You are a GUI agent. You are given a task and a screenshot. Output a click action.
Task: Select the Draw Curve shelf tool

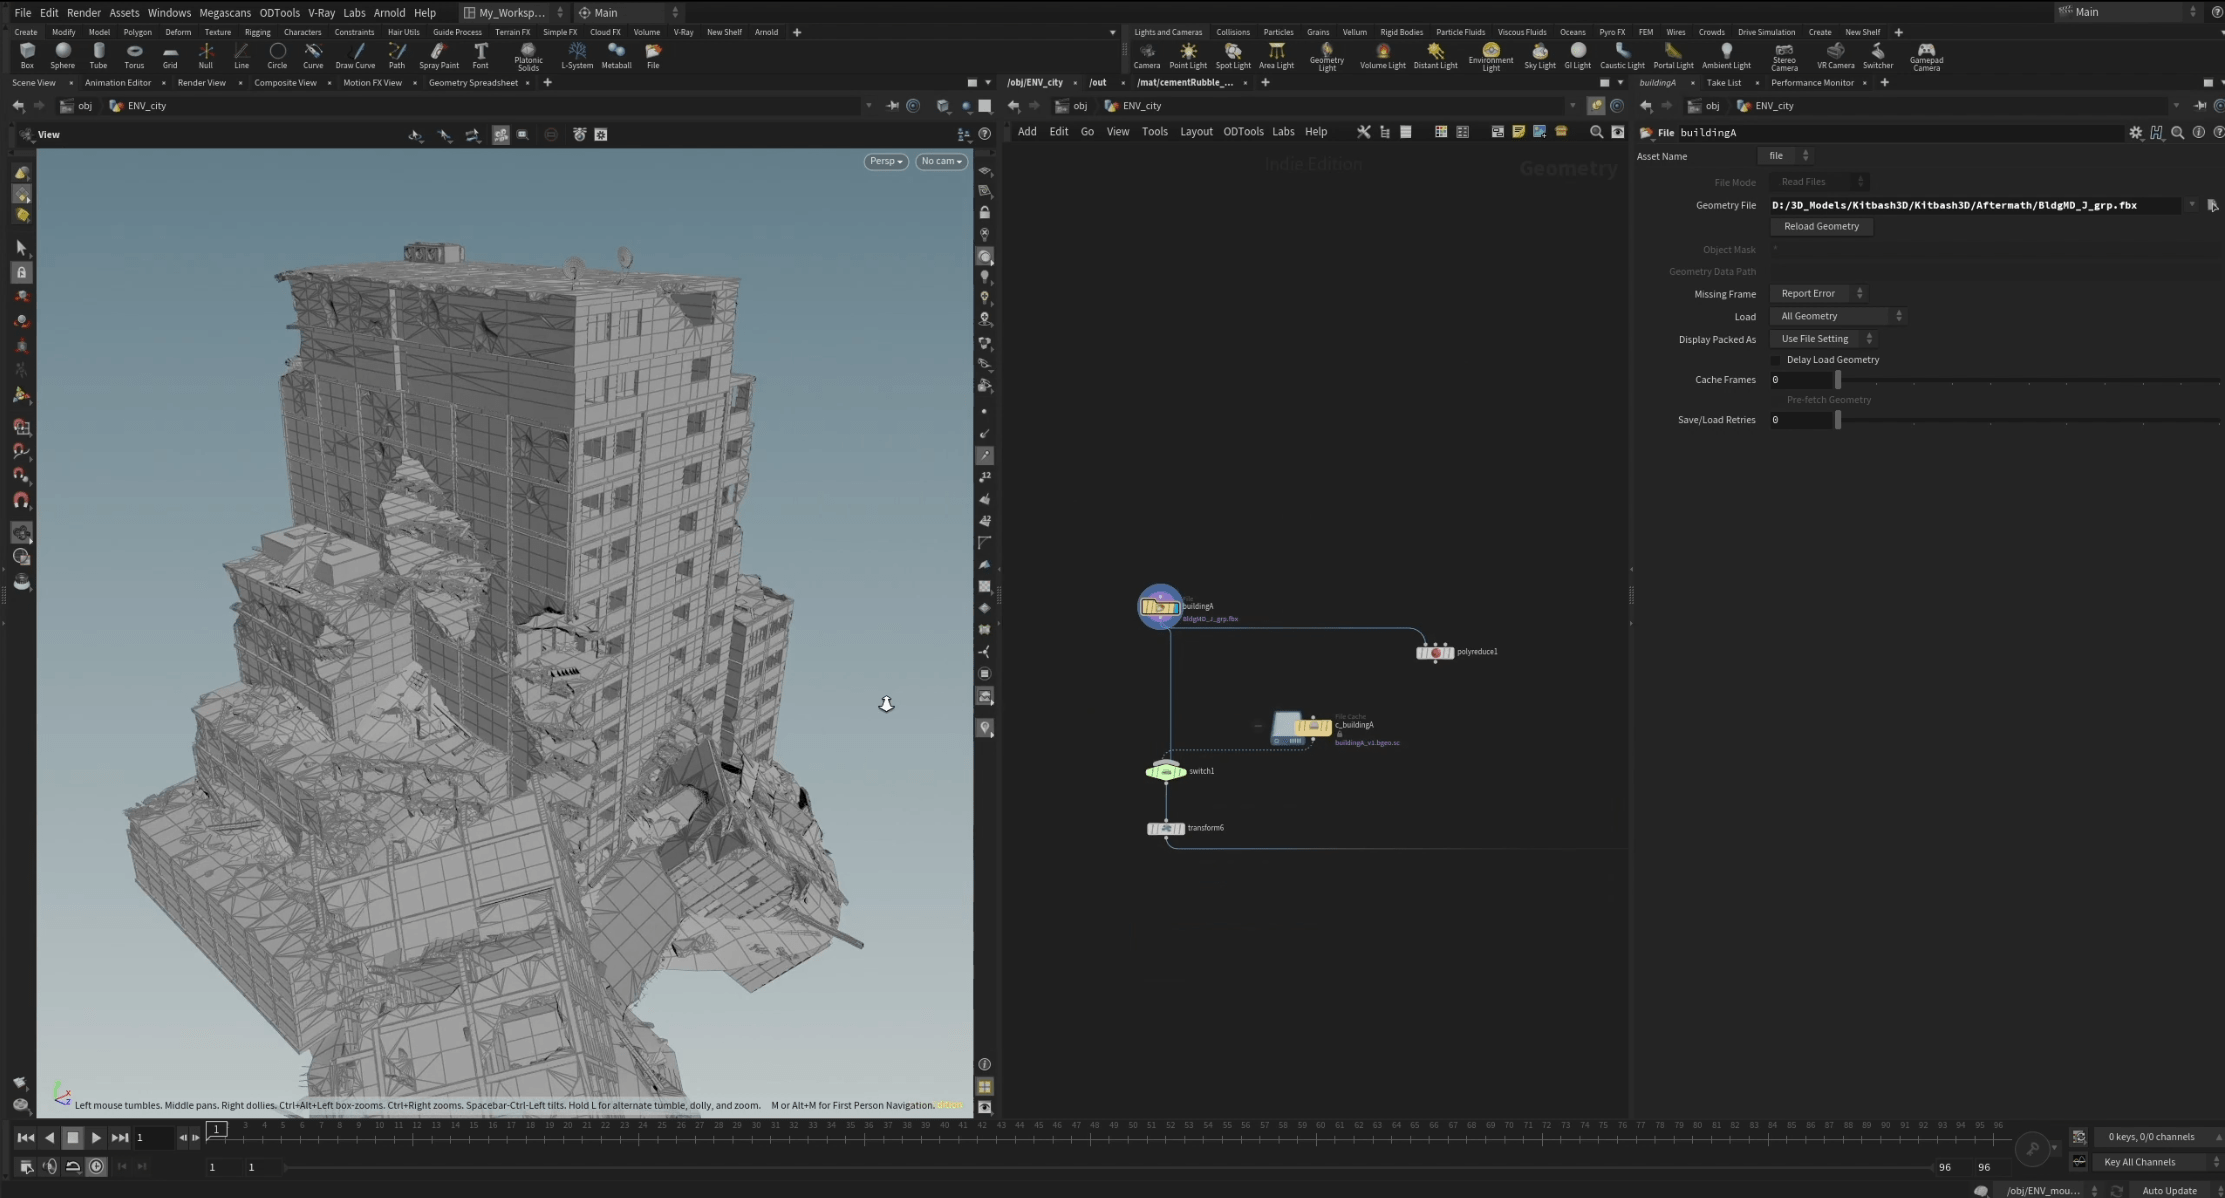click(355, 55)
